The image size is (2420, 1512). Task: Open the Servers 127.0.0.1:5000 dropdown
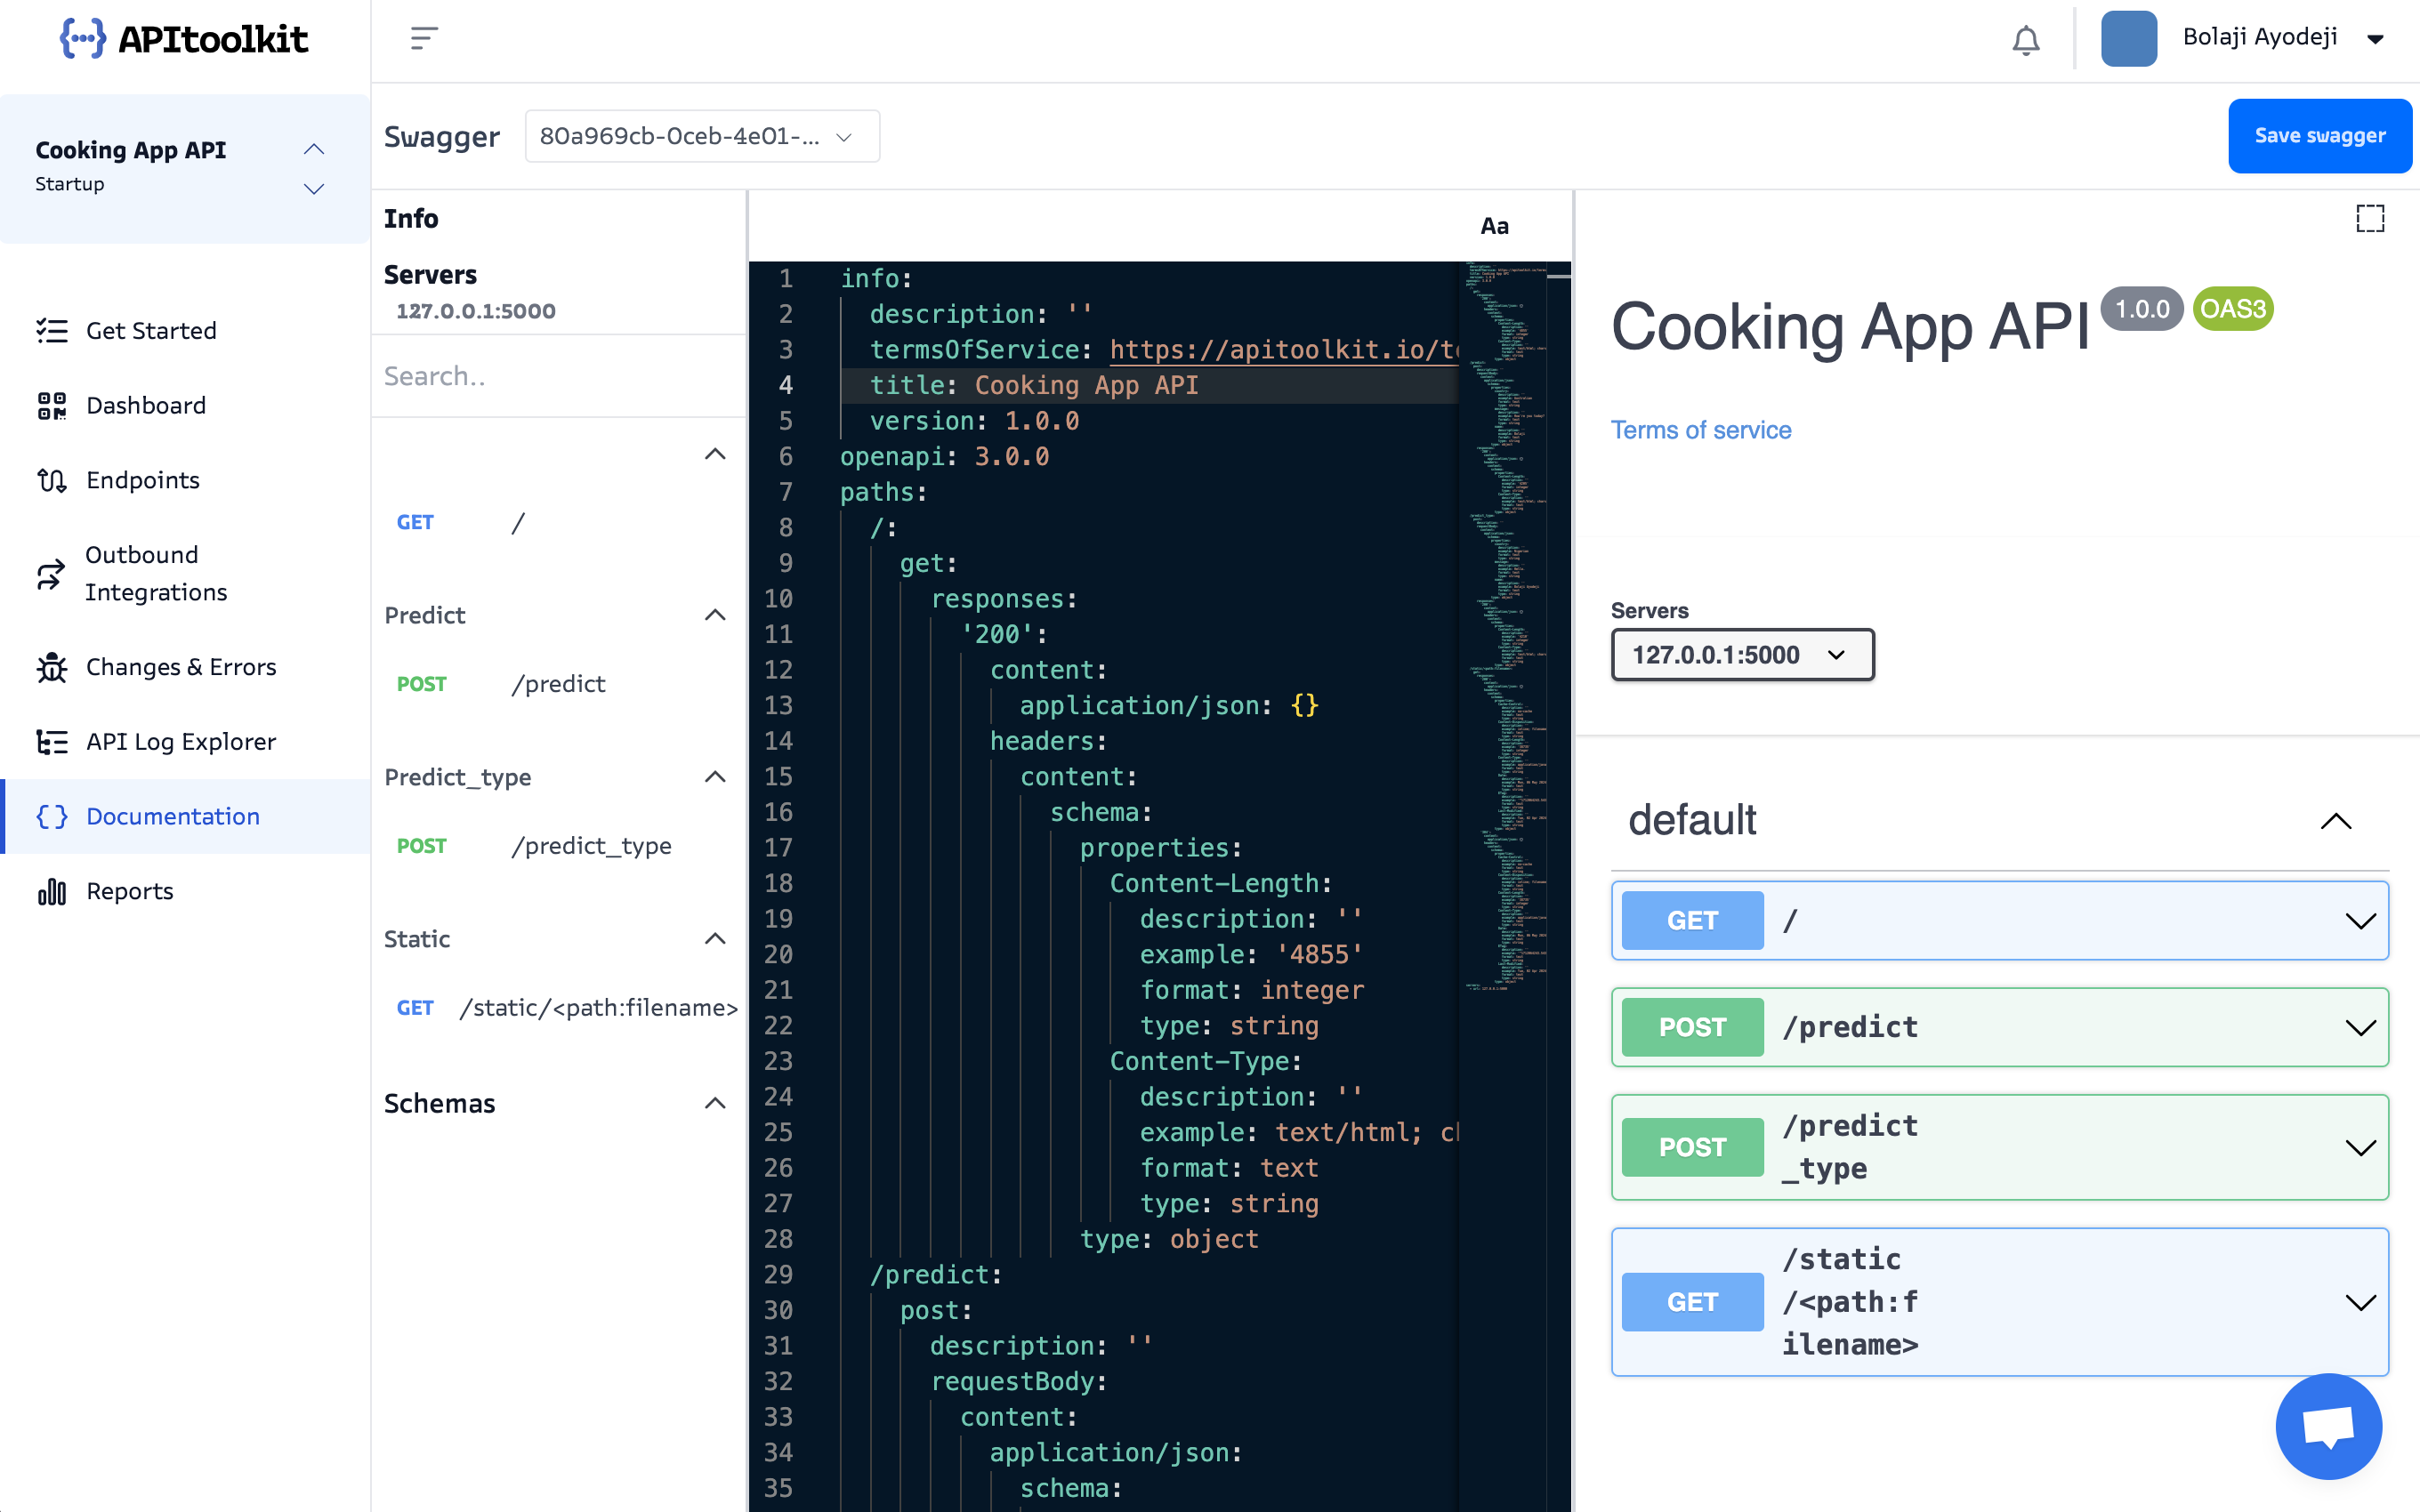(x=1741, y=655)
